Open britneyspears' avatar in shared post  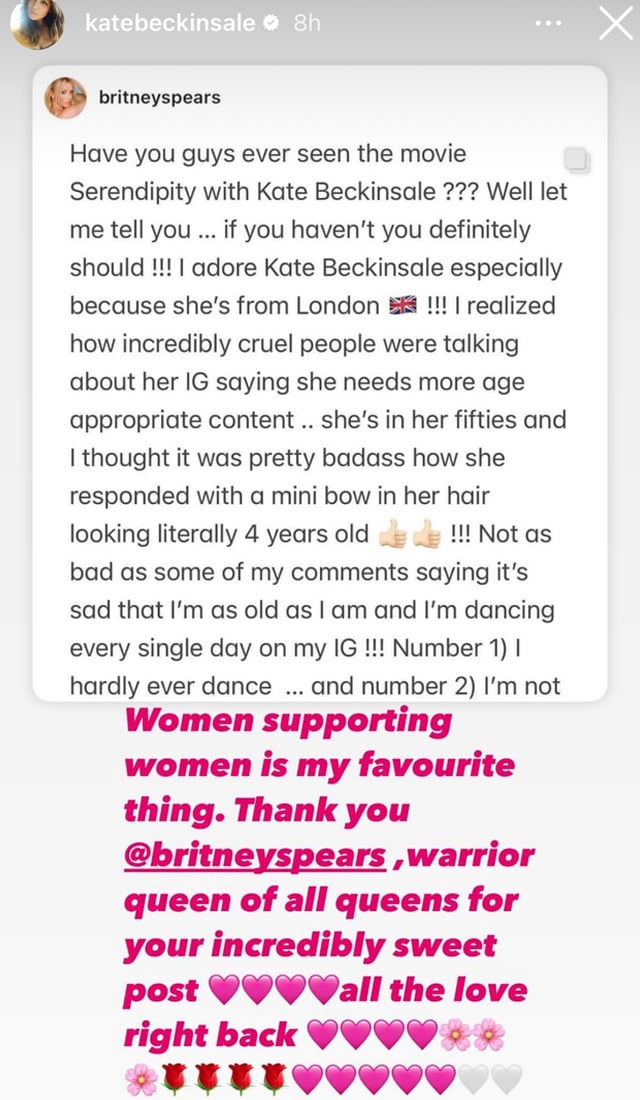click(66, 98)
